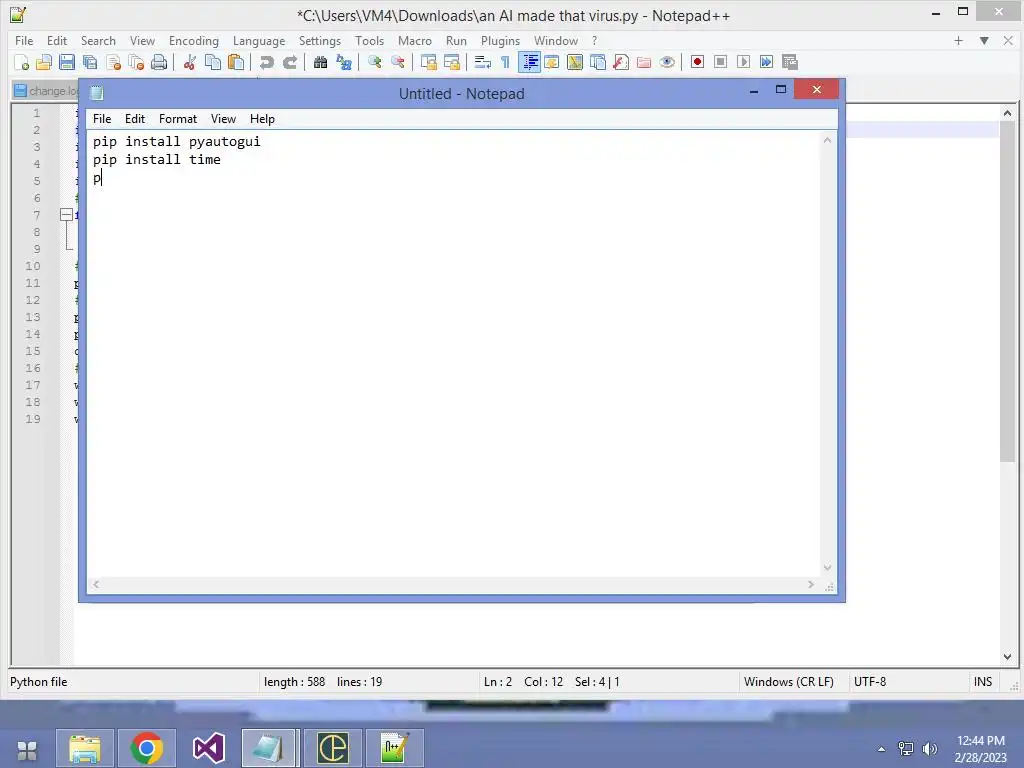
Task: Click the Undo arrow icon
Action: (x=266, y=62)
